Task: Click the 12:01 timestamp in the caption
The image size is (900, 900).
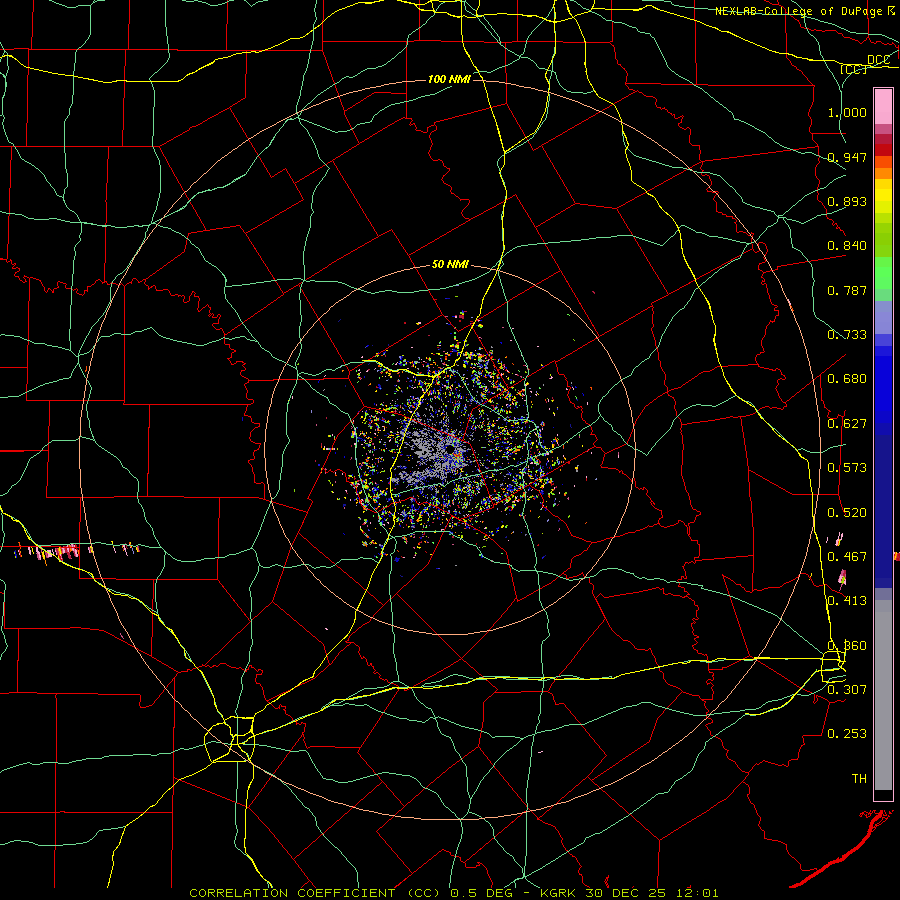Action: point(697,893)
